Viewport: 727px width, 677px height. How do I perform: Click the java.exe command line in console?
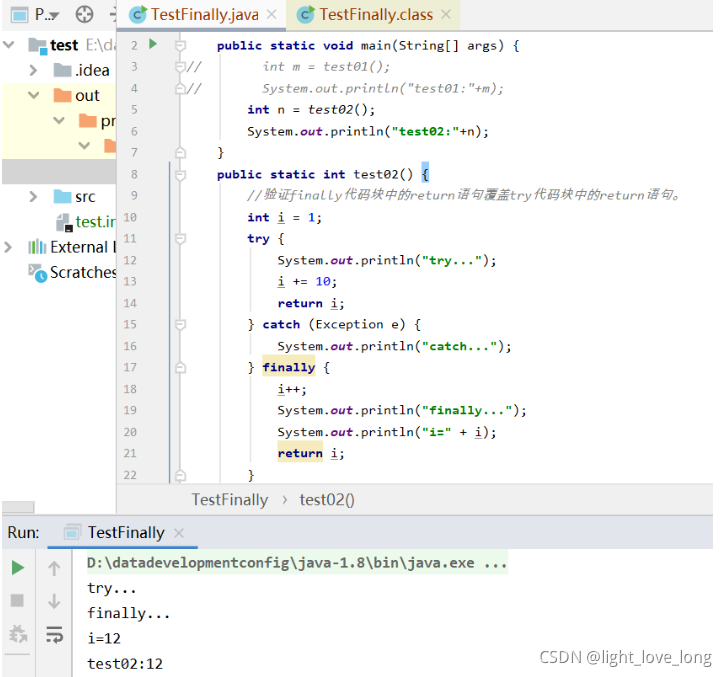tap(297, 562)
